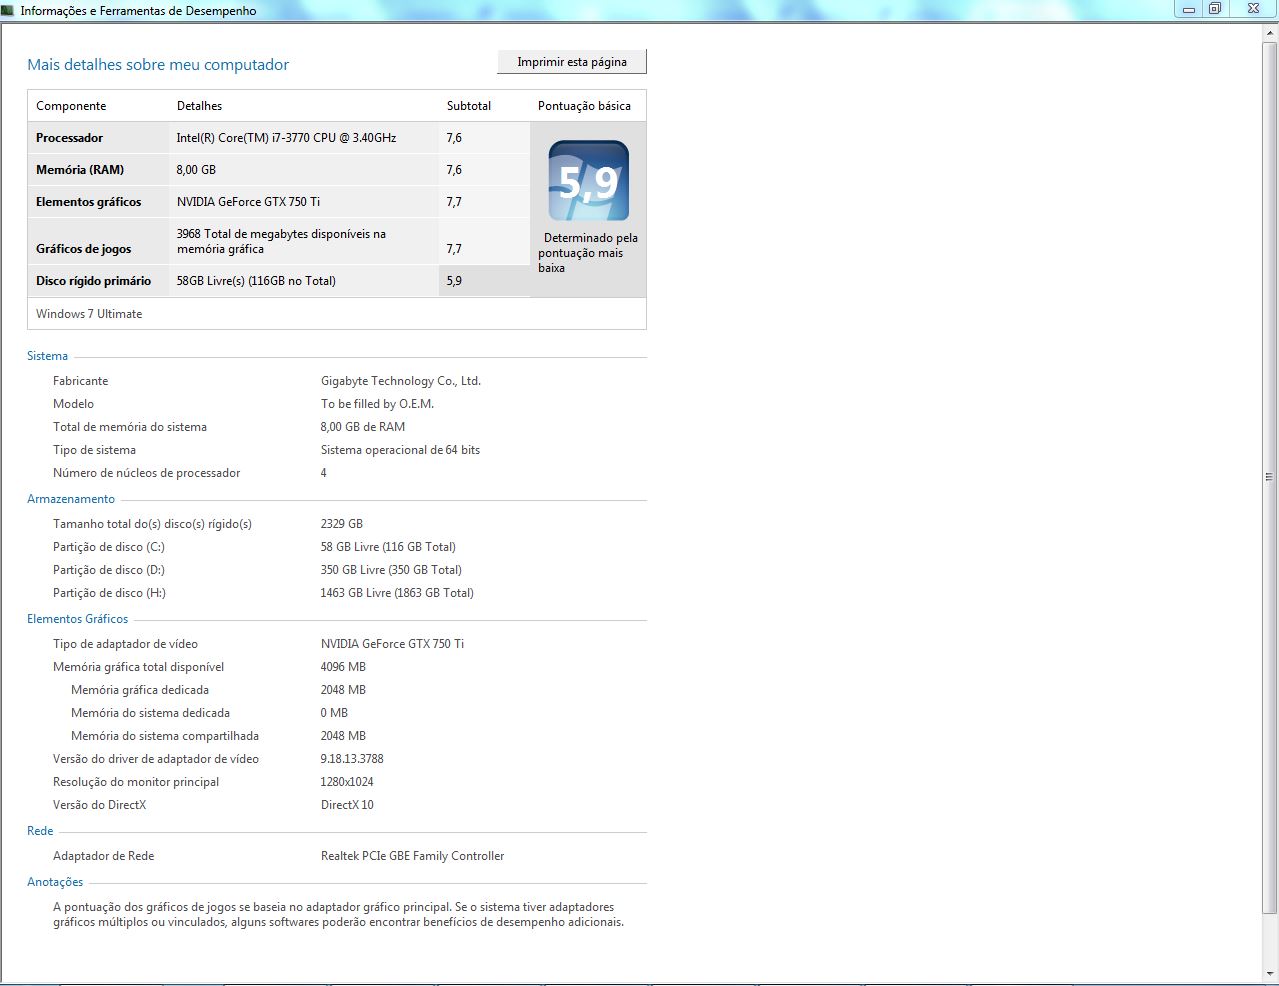1279x986 pixels.
Task: Click the Partição de disco (H:) label
Action: point(109,593)
